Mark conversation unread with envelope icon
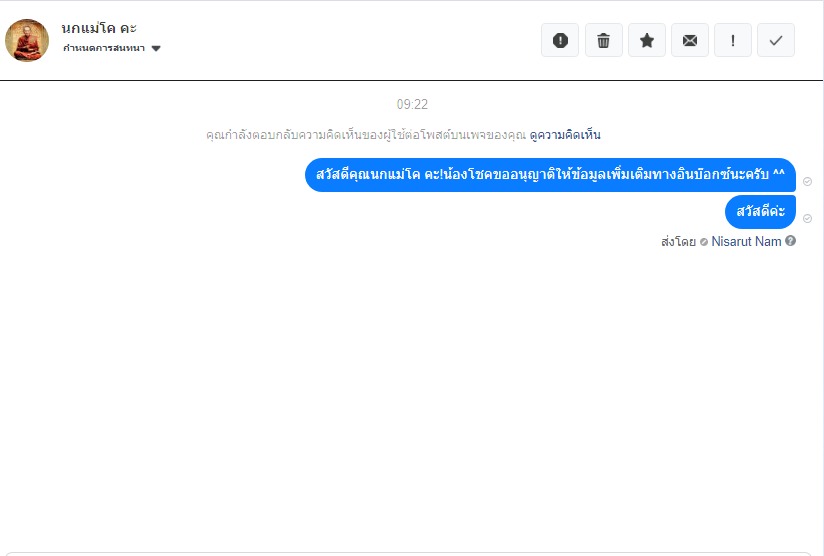This screenshot has height=556, width=824. point(689,40)
